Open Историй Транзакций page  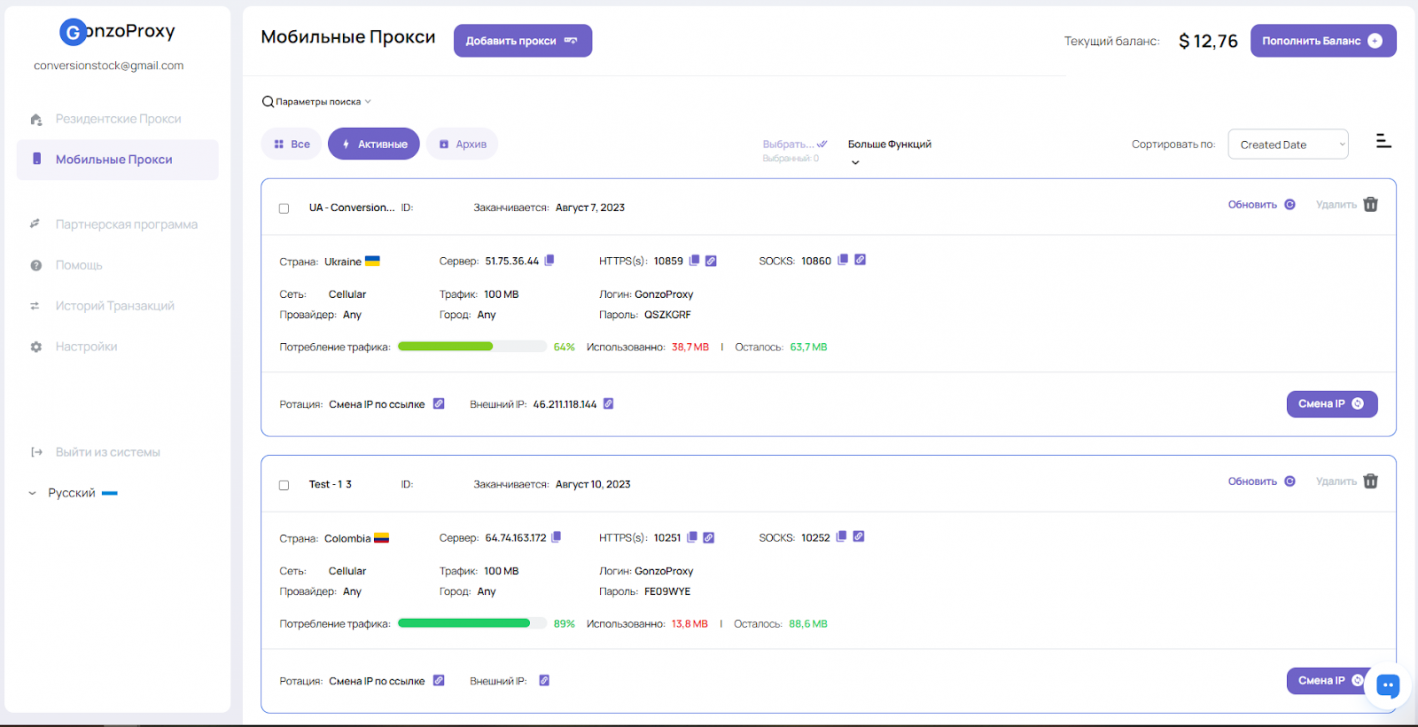(117, 306)
